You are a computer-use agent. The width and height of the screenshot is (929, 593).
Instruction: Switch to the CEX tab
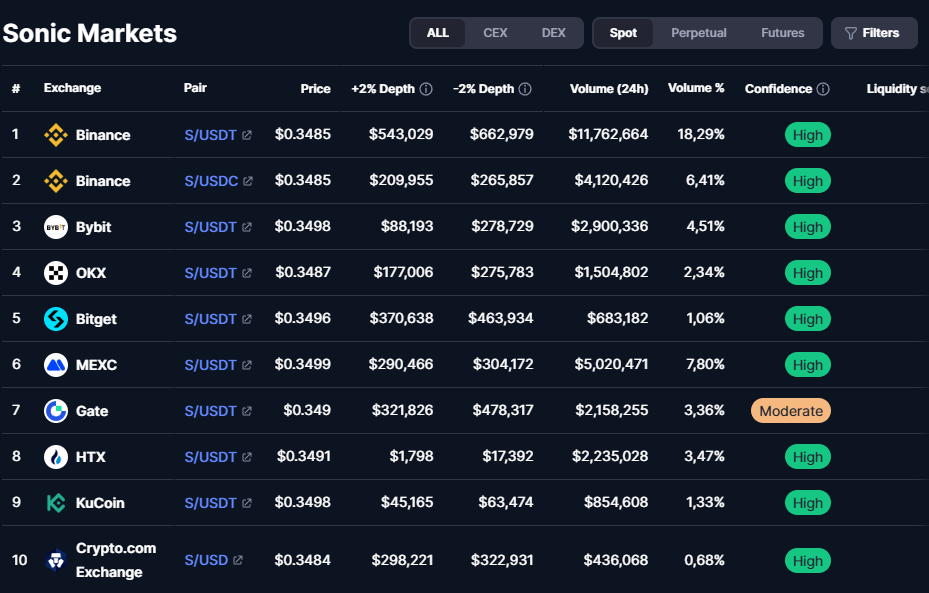pos(495,33)
